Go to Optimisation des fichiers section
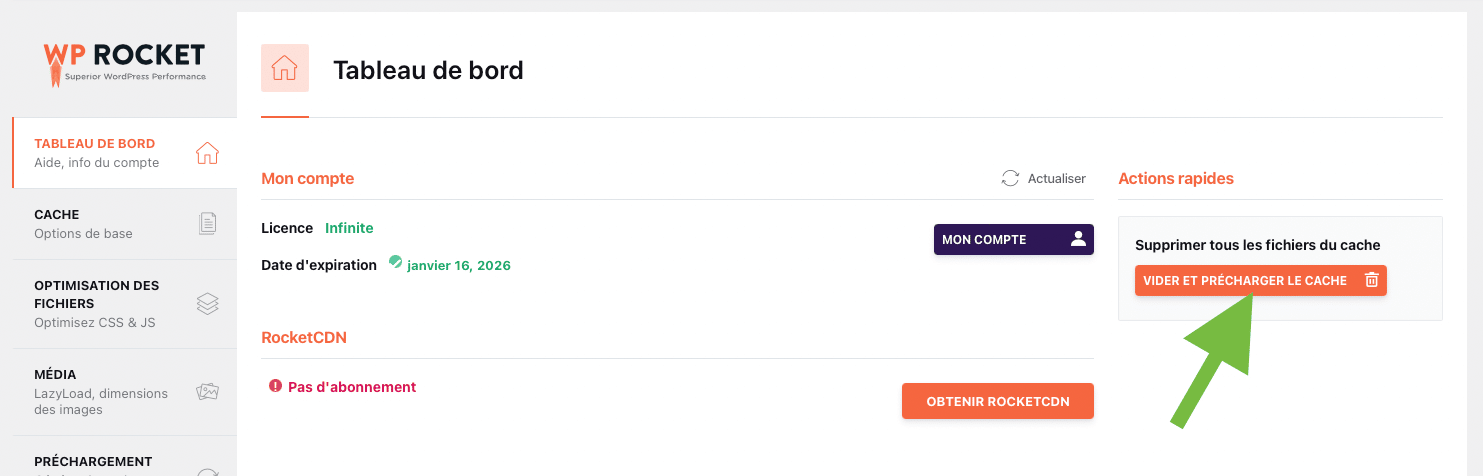This screenshot has width=1483, height=476. (96, 303)
